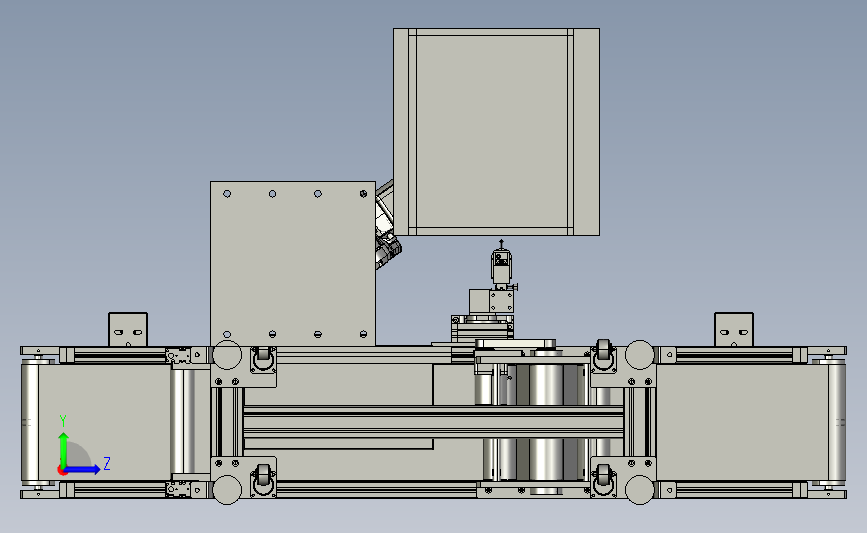Select the right conveyor belt surface

click(742, 422)
